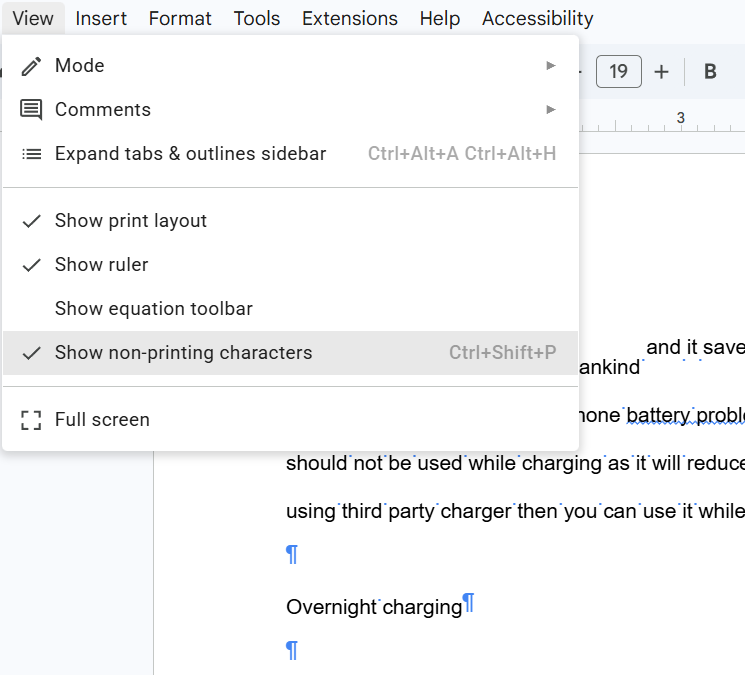Toggle bold formatting

pos(710,72)
